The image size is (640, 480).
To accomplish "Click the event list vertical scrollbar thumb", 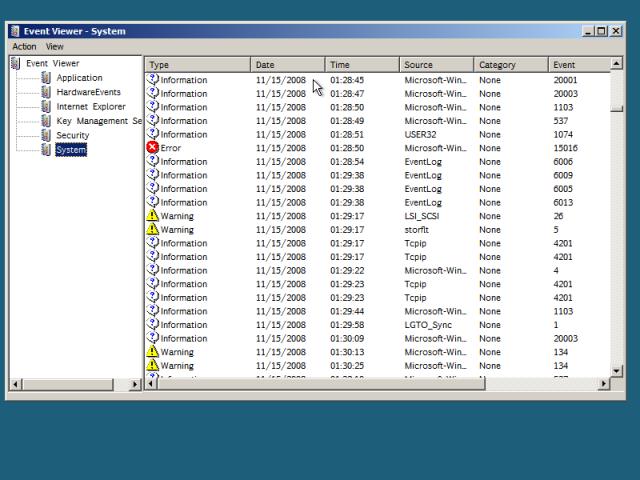I will click(617, 109).
